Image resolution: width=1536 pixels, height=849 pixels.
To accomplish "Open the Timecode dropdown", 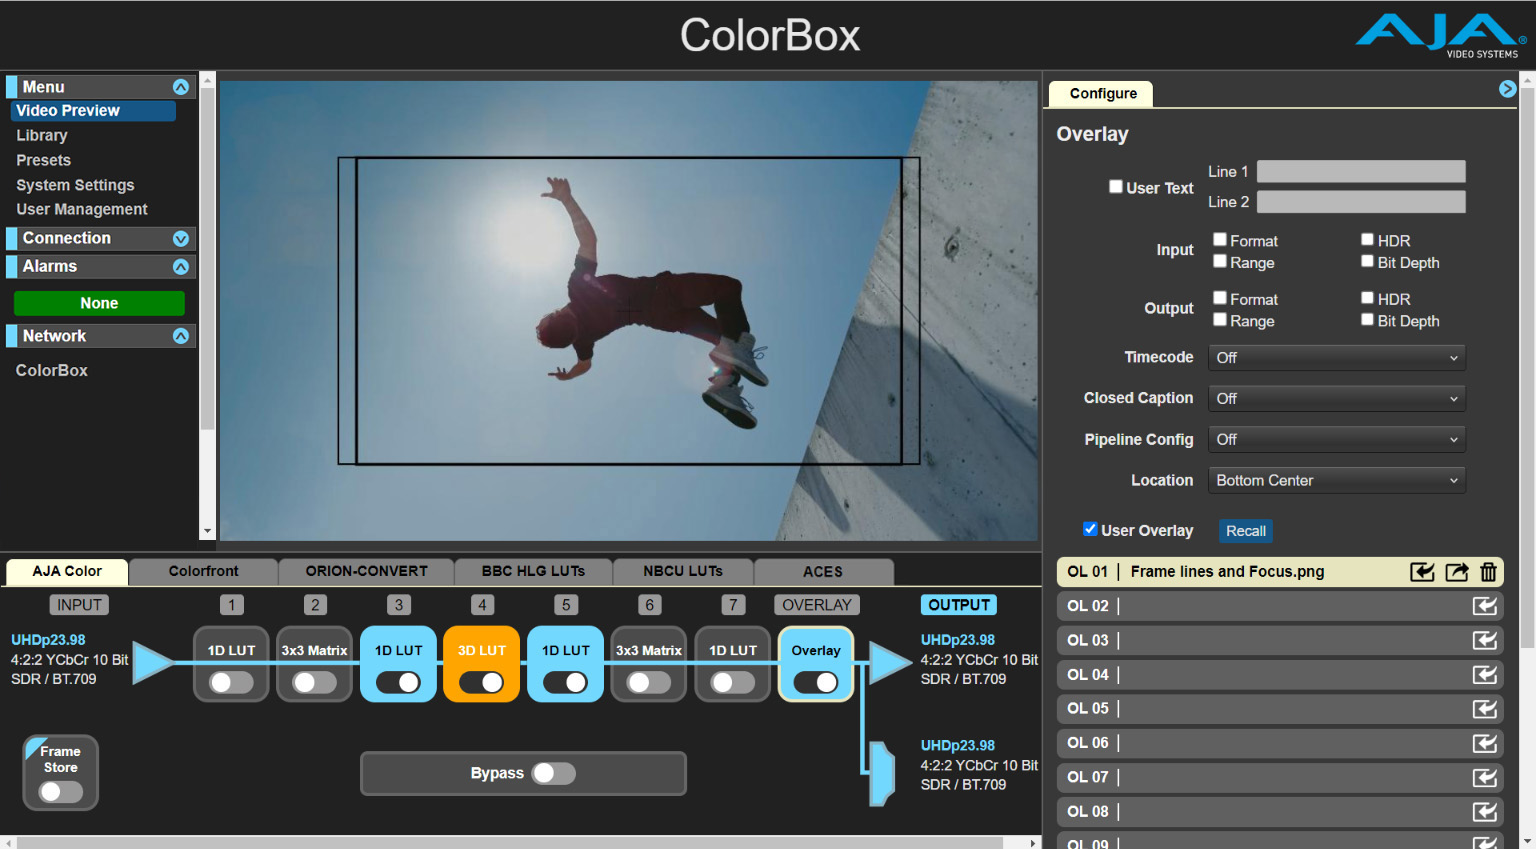I will coord(1336,357).
